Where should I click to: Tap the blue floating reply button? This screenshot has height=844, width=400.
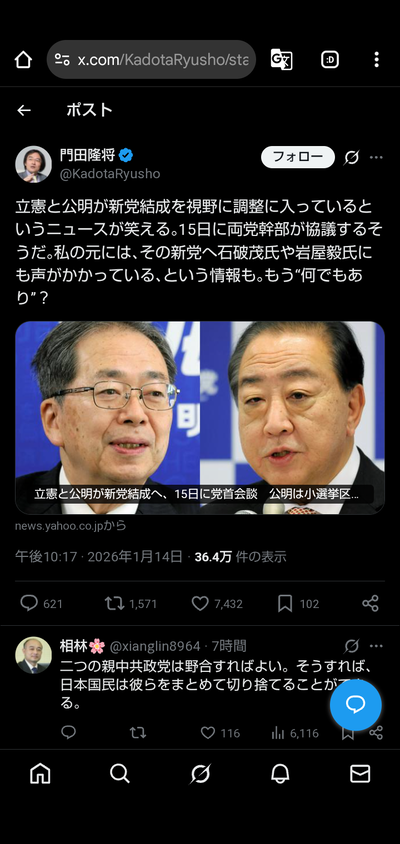355,705
